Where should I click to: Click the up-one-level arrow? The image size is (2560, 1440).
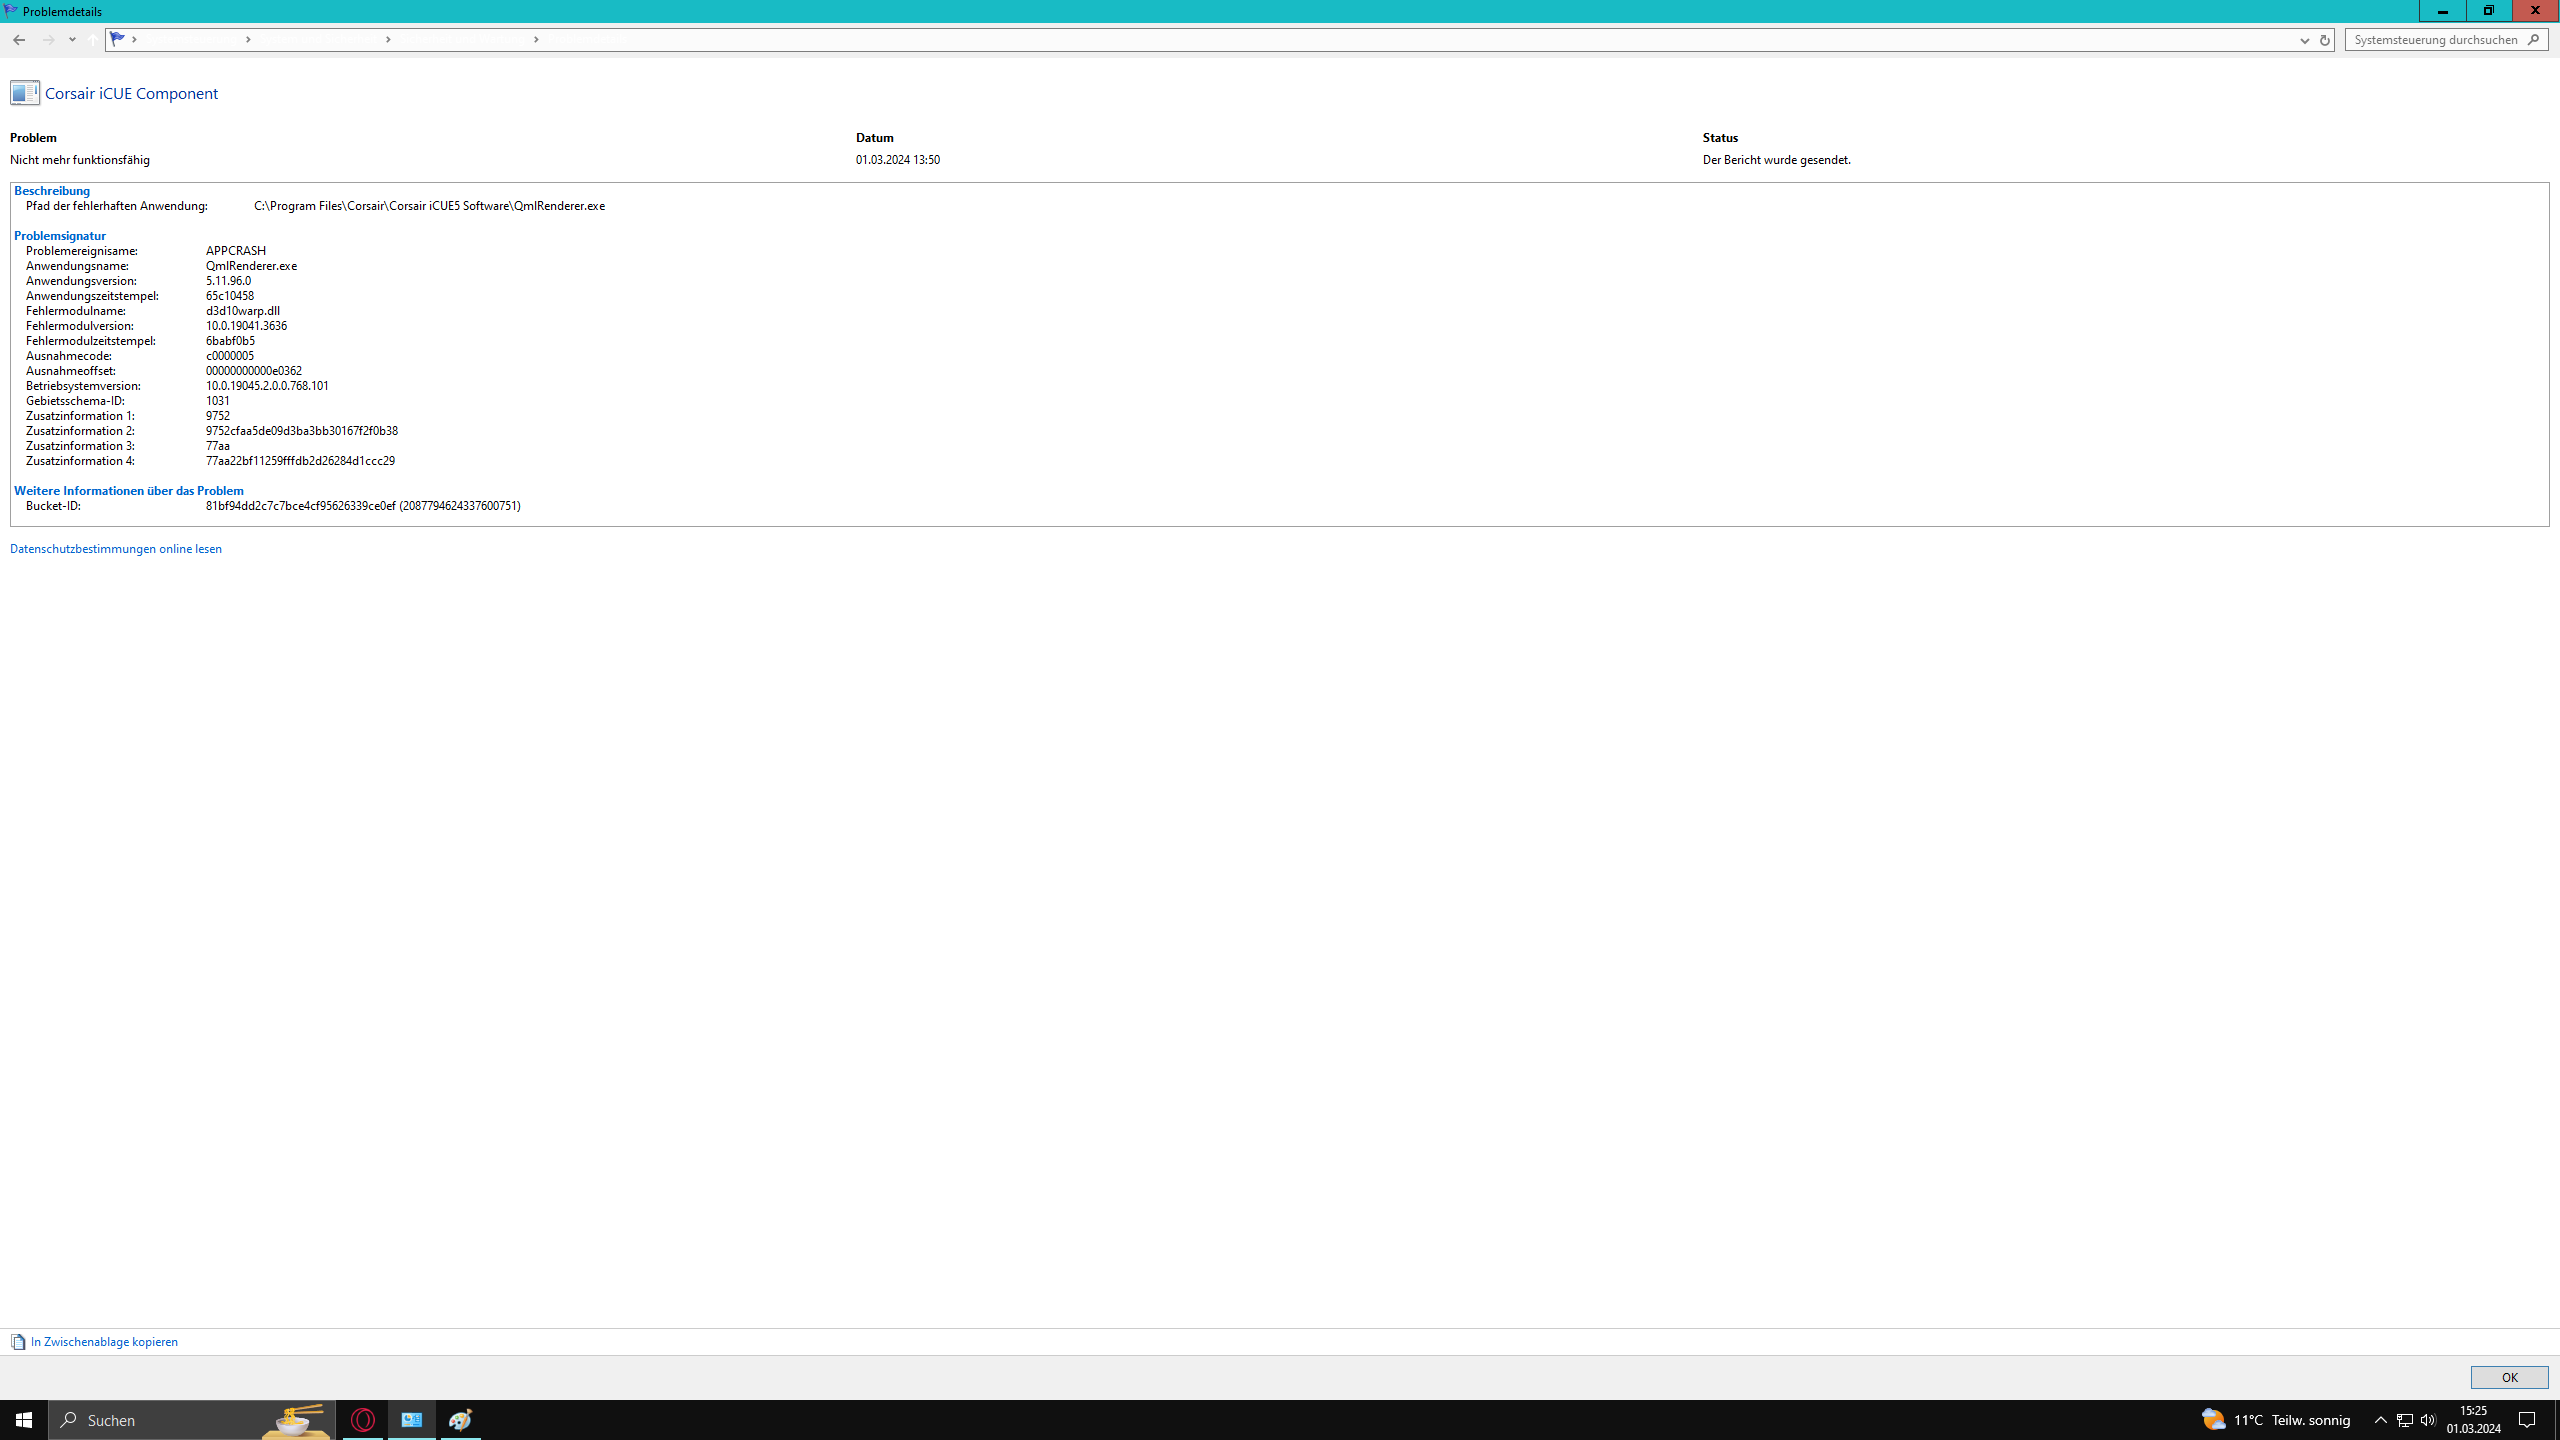pyautogui.click(x=93, y=40)
